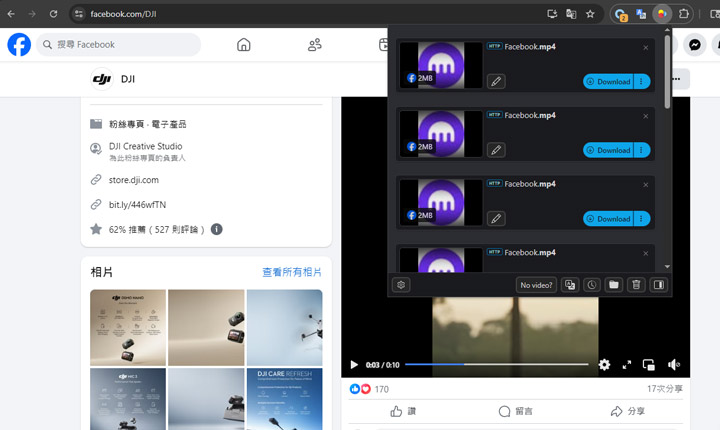Screen dimensions: 720x430
Task: Open the Facebook Friends tab
Action: (x=315, y=45)
